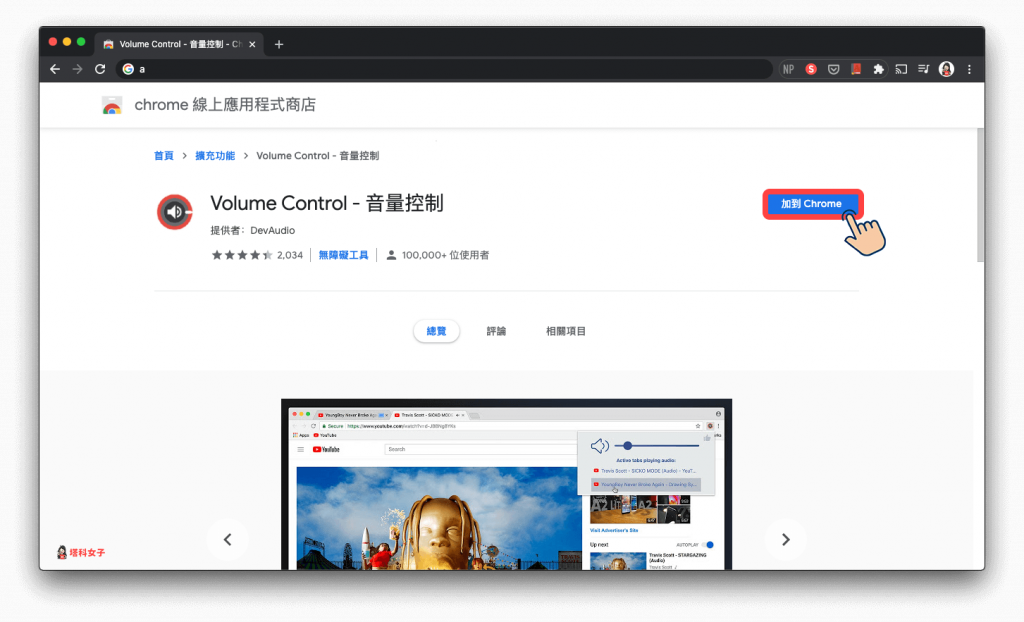The image size is (1024, 622).
Task: Show next screenshot with right chevron
Action: click(786, 540)
